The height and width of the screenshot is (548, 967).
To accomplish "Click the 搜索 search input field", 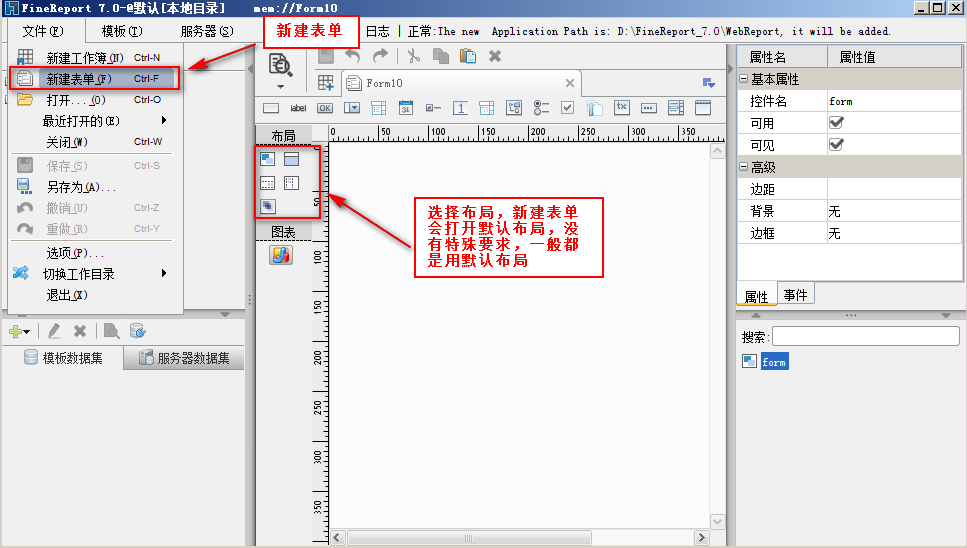I will click(x=866, y=336).
